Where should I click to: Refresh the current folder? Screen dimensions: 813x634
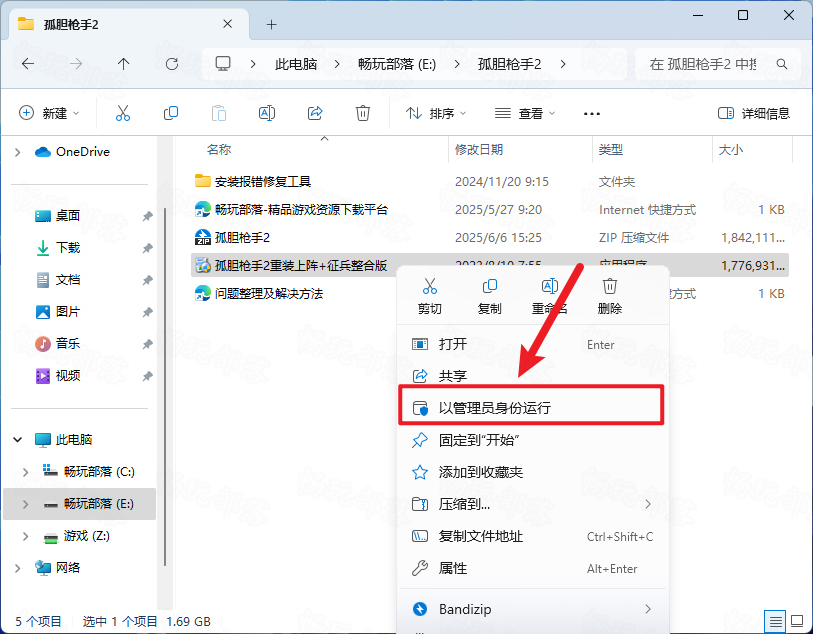172,64
